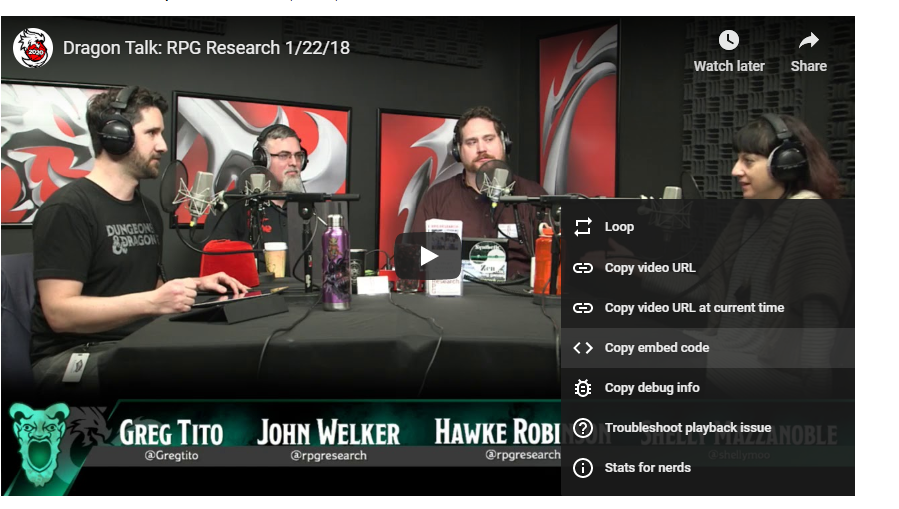Click the Share text label
Viewport: 899px width, 509px height.
point(808,66)
